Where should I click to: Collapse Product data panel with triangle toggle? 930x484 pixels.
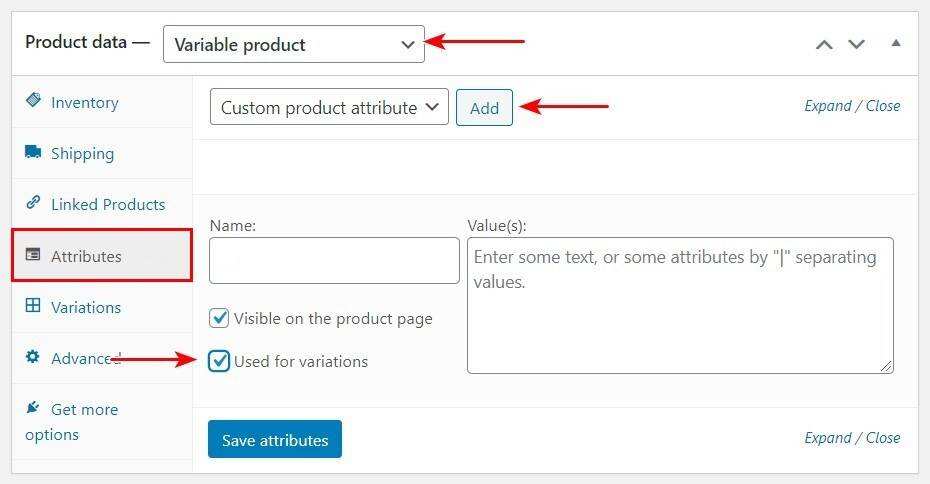pyautogui.click(x=896, y=43)
